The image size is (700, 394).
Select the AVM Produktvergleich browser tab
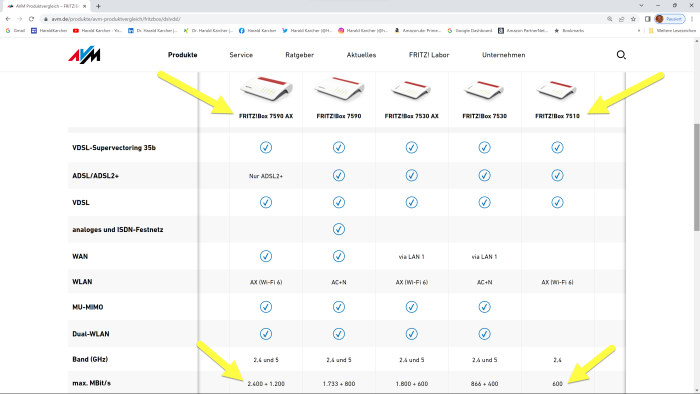(x=45, y=6)
